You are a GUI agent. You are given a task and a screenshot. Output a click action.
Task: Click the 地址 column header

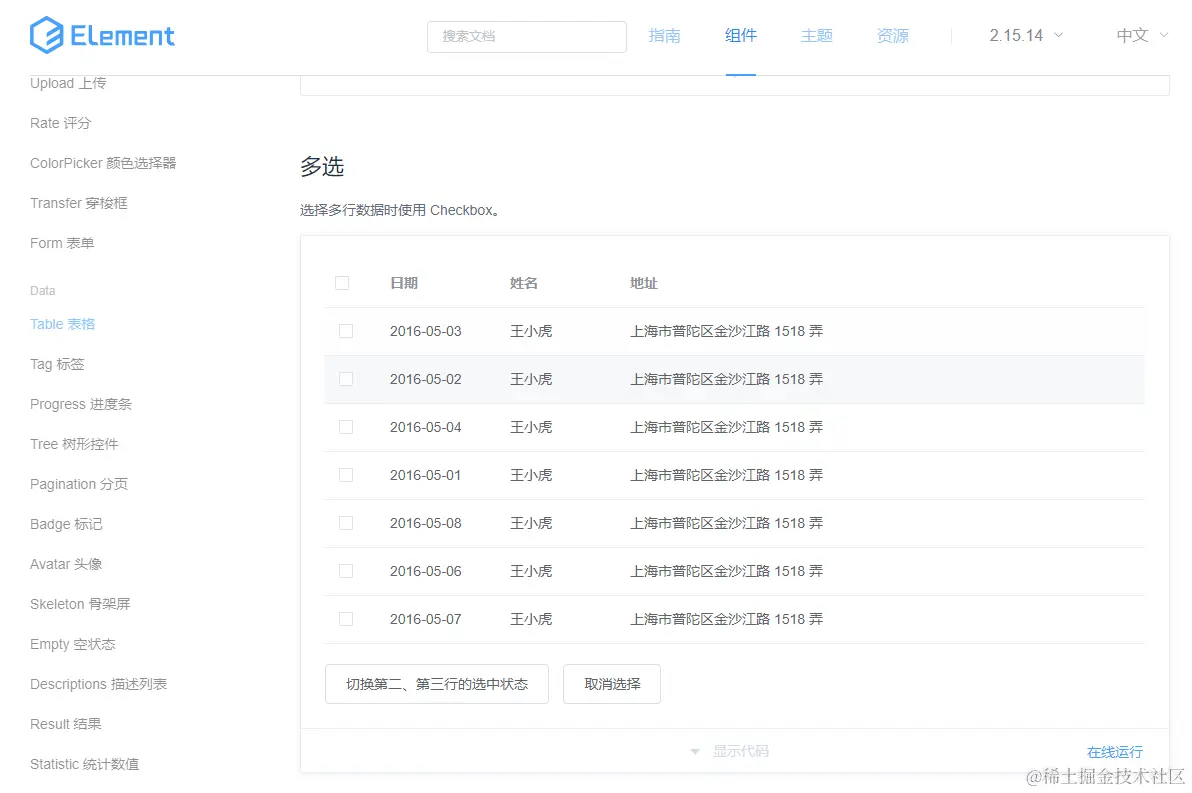click(644, 283)
